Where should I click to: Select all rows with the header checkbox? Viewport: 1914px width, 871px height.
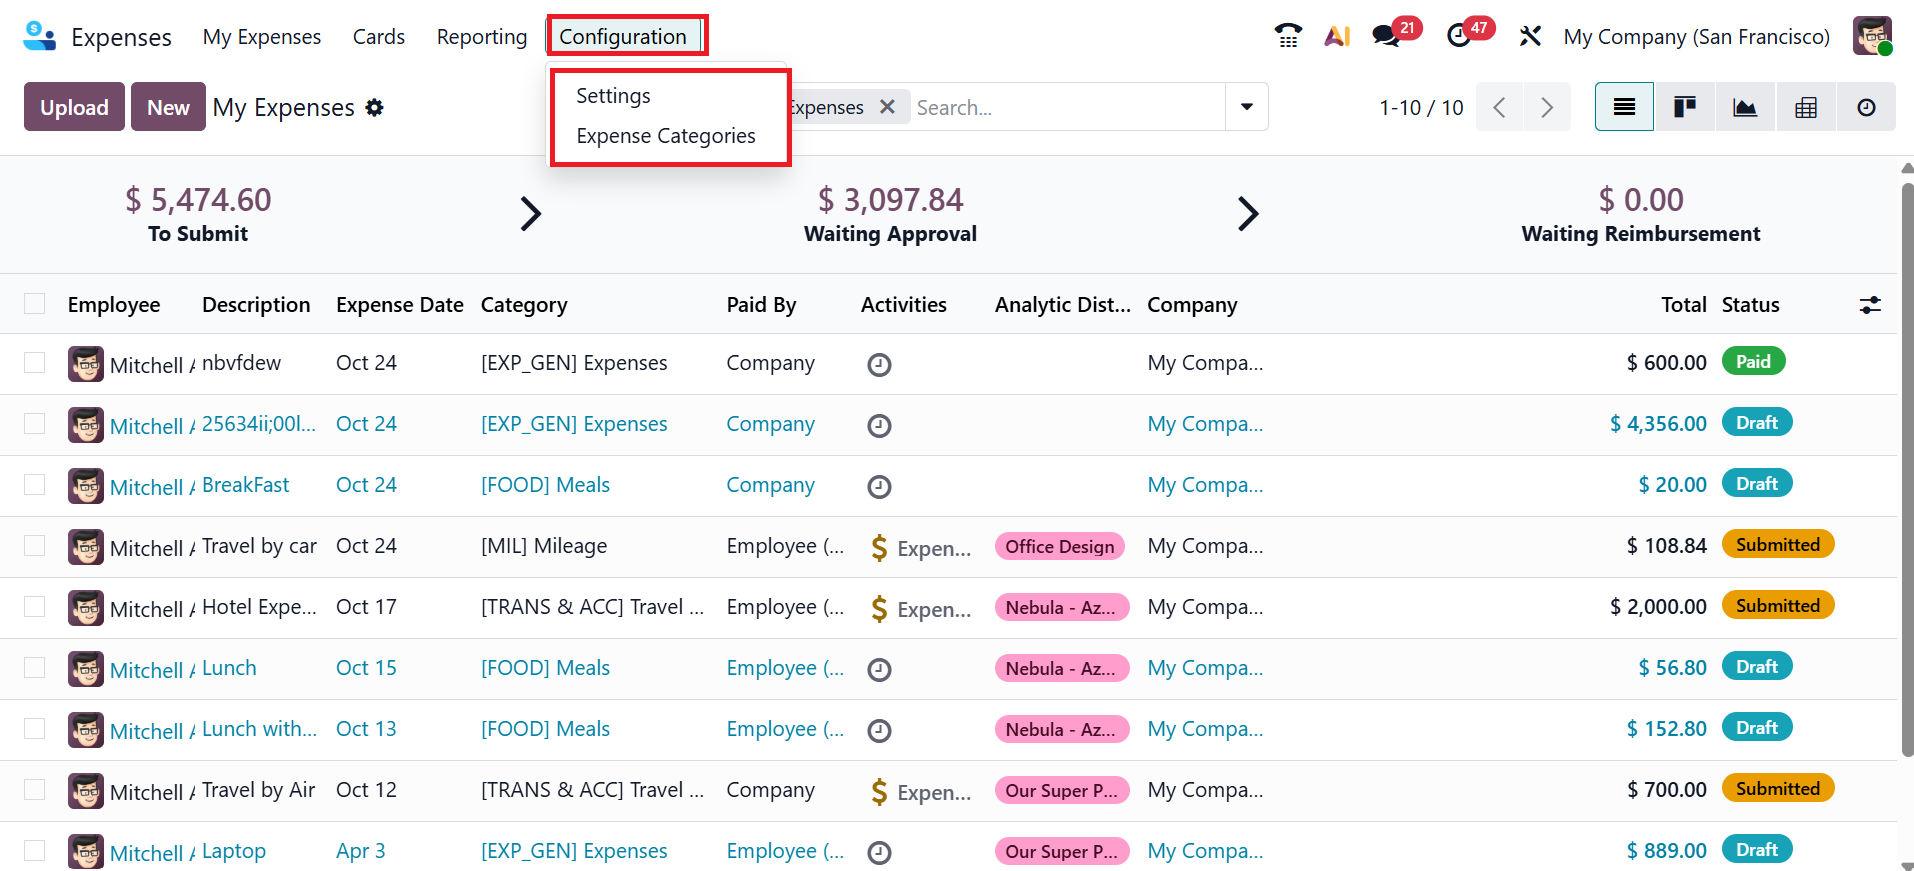pyautogui.click(x=35, y=304)
